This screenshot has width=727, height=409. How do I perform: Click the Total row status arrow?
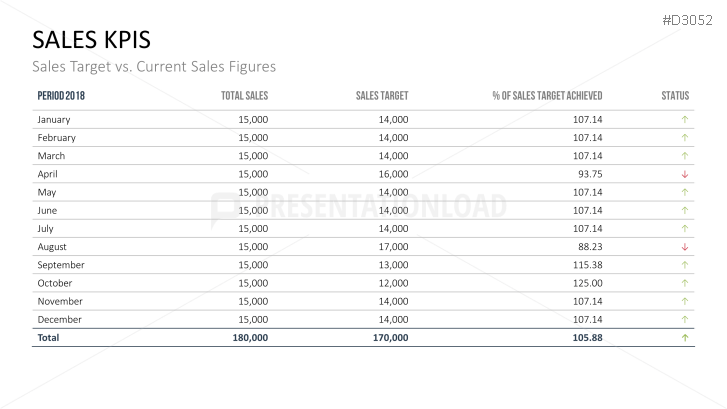(685, 338)
